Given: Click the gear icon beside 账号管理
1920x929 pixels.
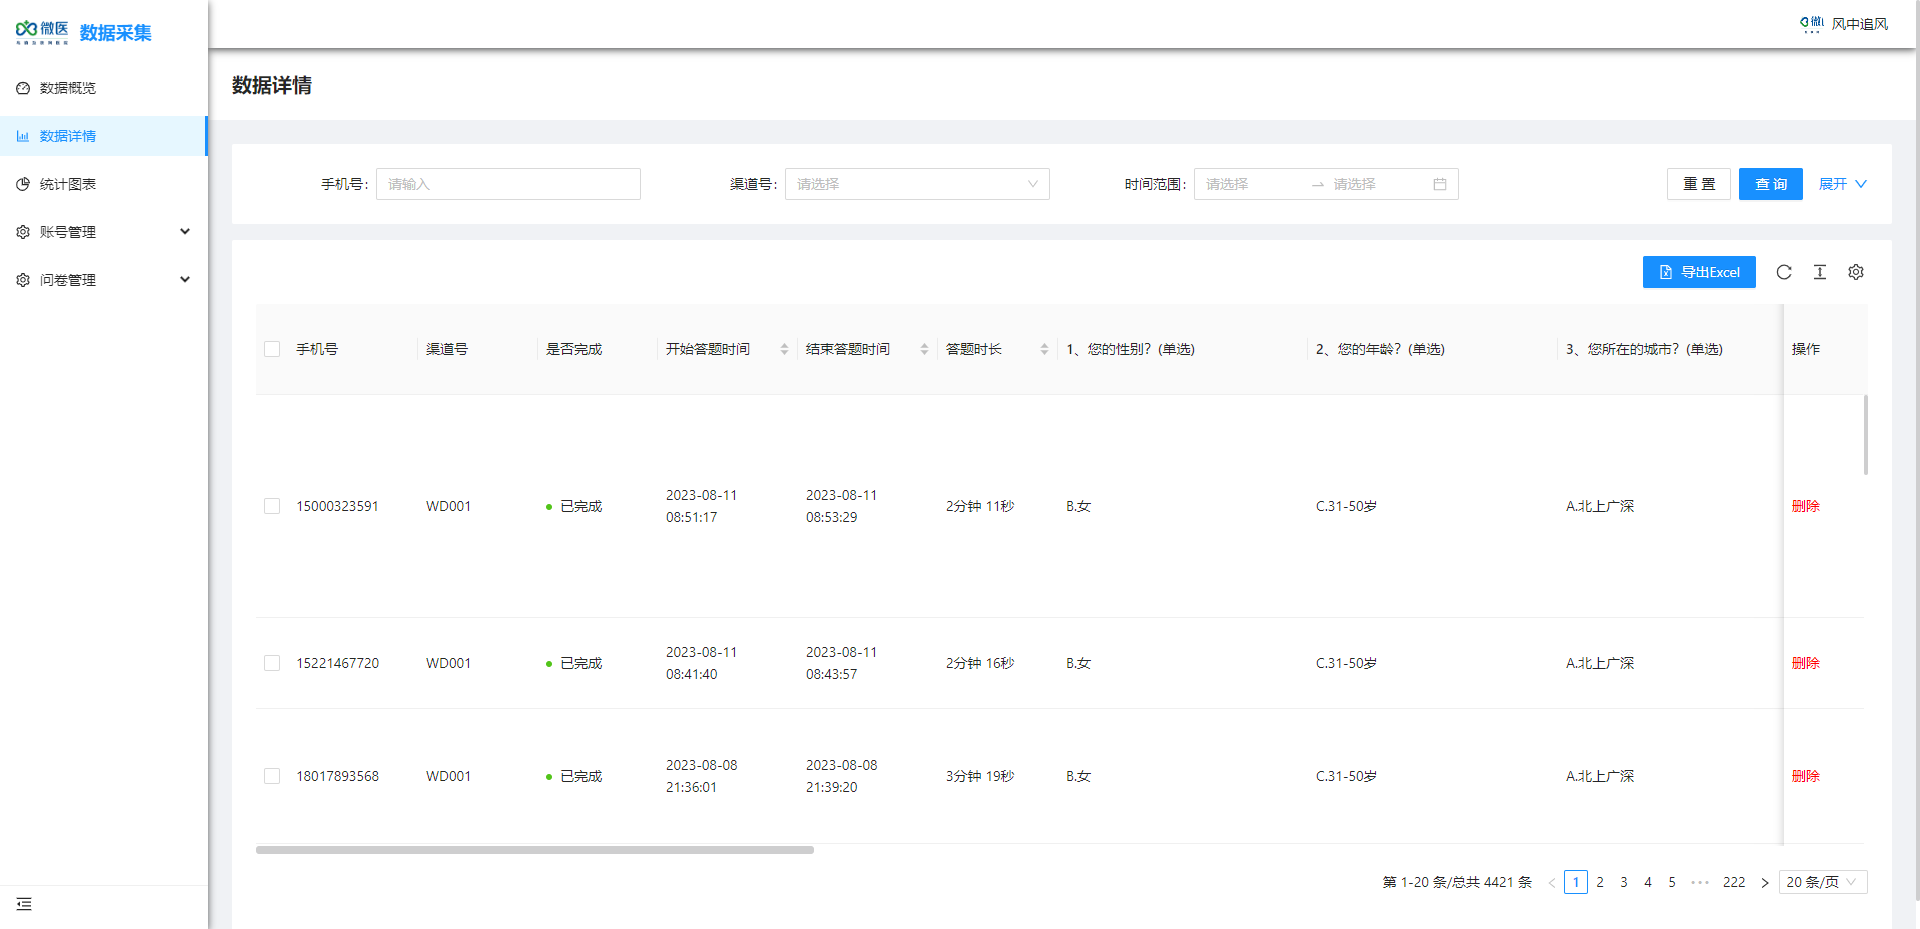Looking at the screenshot, I should click(23, 232).
